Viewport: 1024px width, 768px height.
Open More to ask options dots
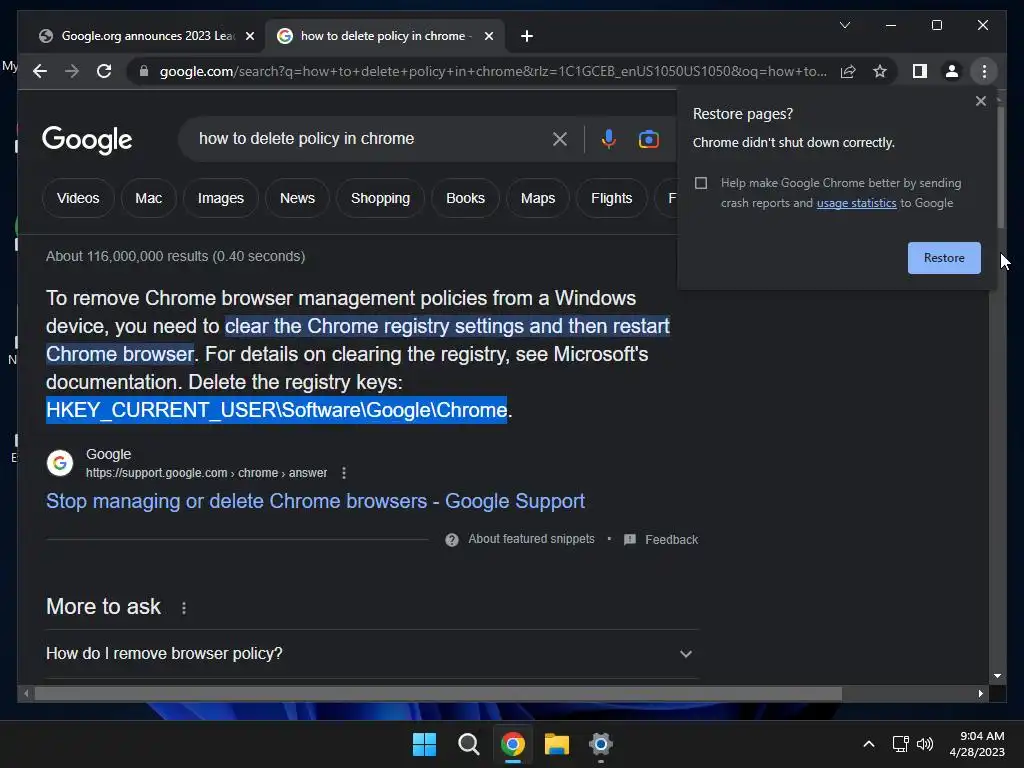pyautogui.click(x=184, y=608)
